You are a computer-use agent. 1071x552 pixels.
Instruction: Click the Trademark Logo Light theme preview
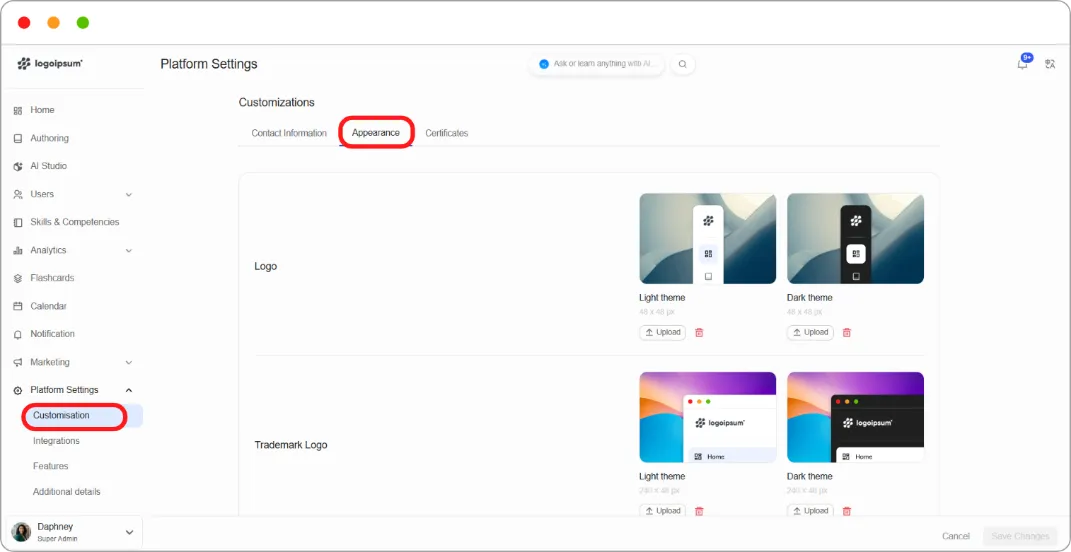(708, 417)
